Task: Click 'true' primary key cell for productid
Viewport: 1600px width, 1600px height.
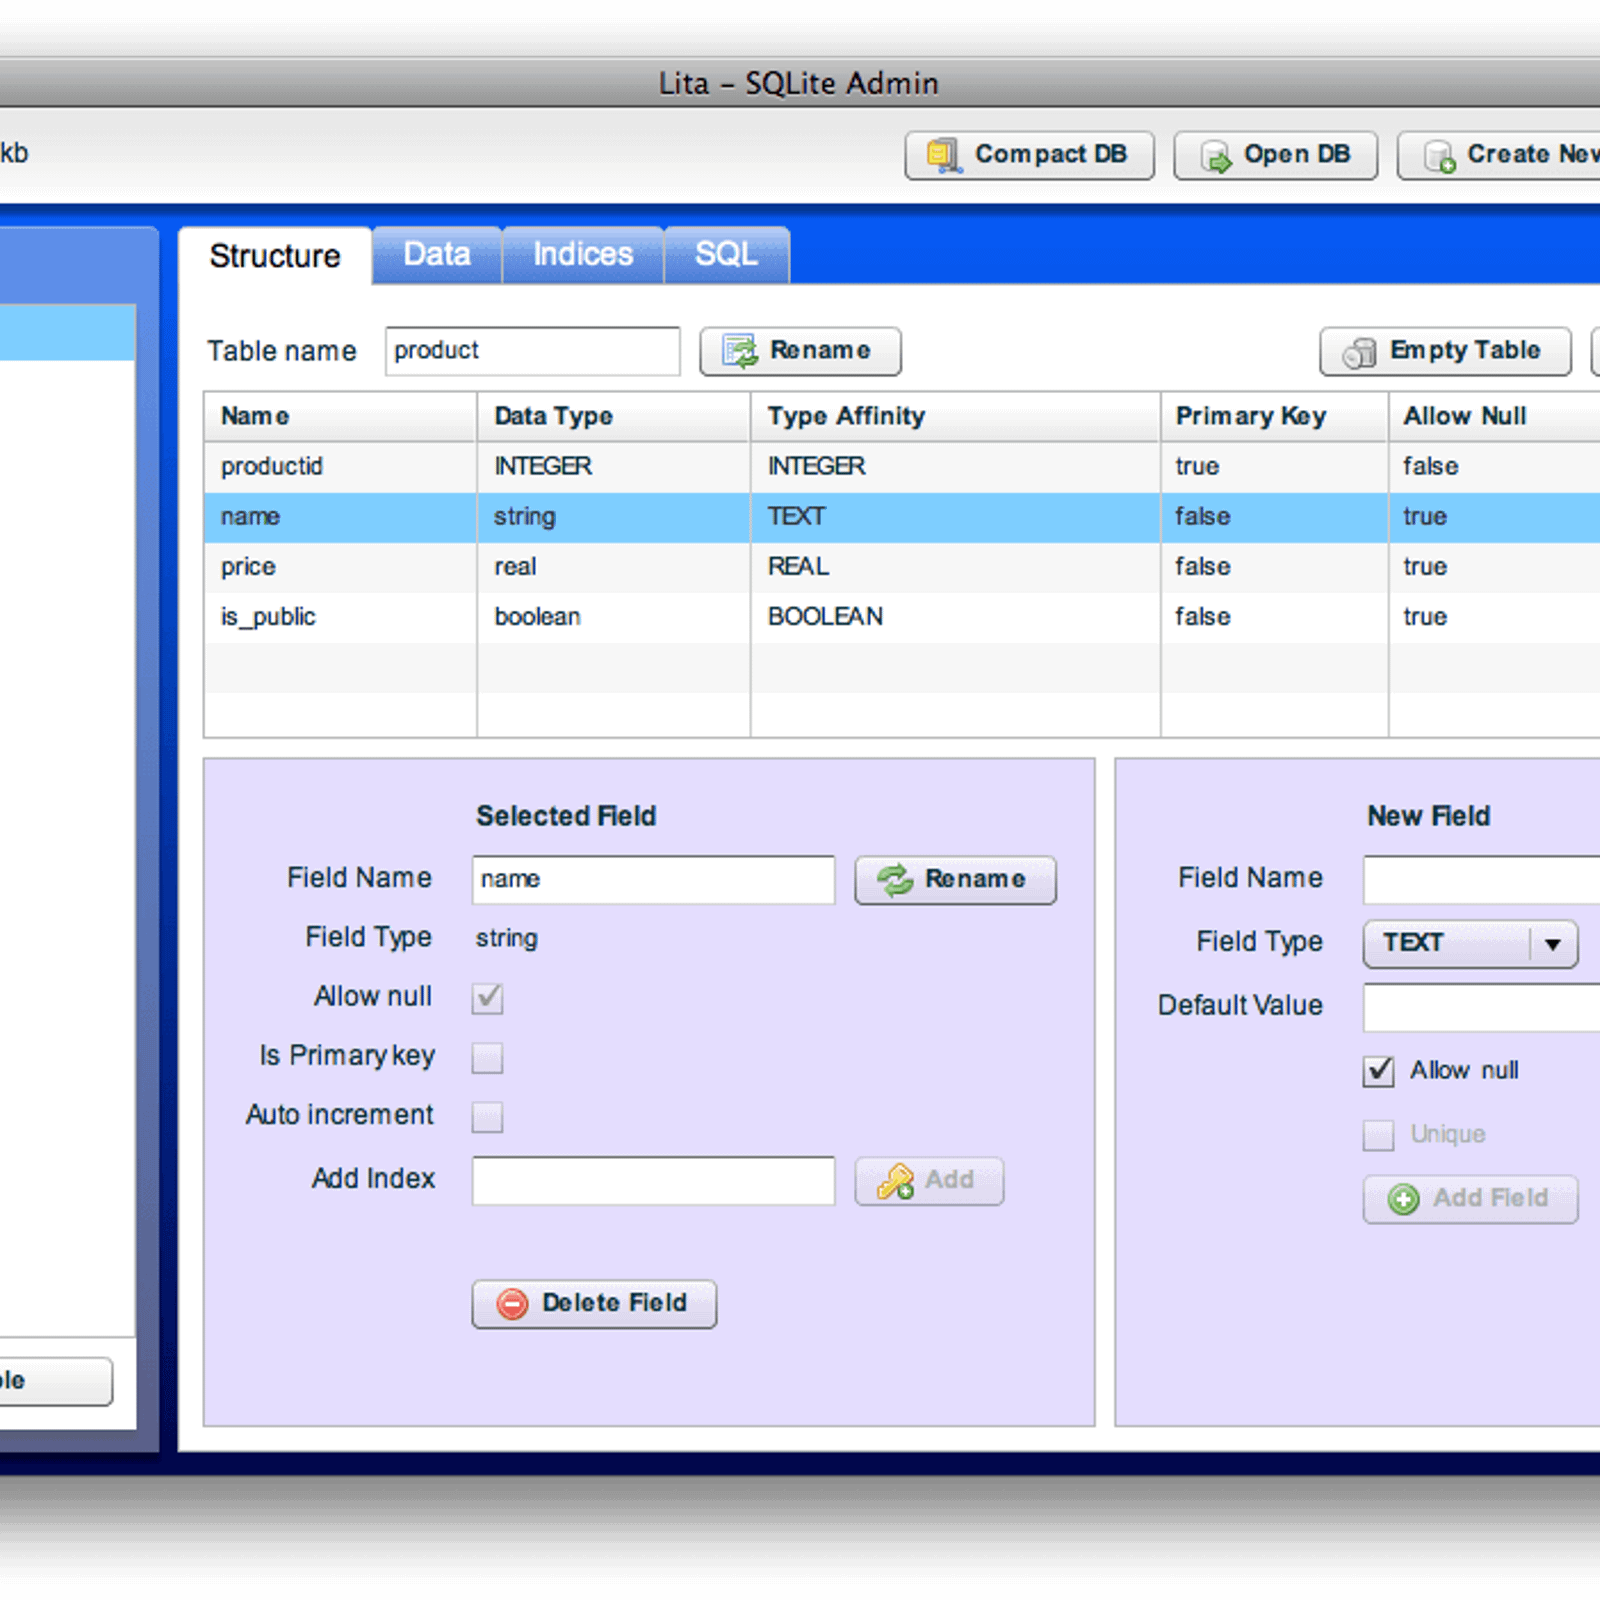Action: pyautogui.click(x=1274, y=467)
